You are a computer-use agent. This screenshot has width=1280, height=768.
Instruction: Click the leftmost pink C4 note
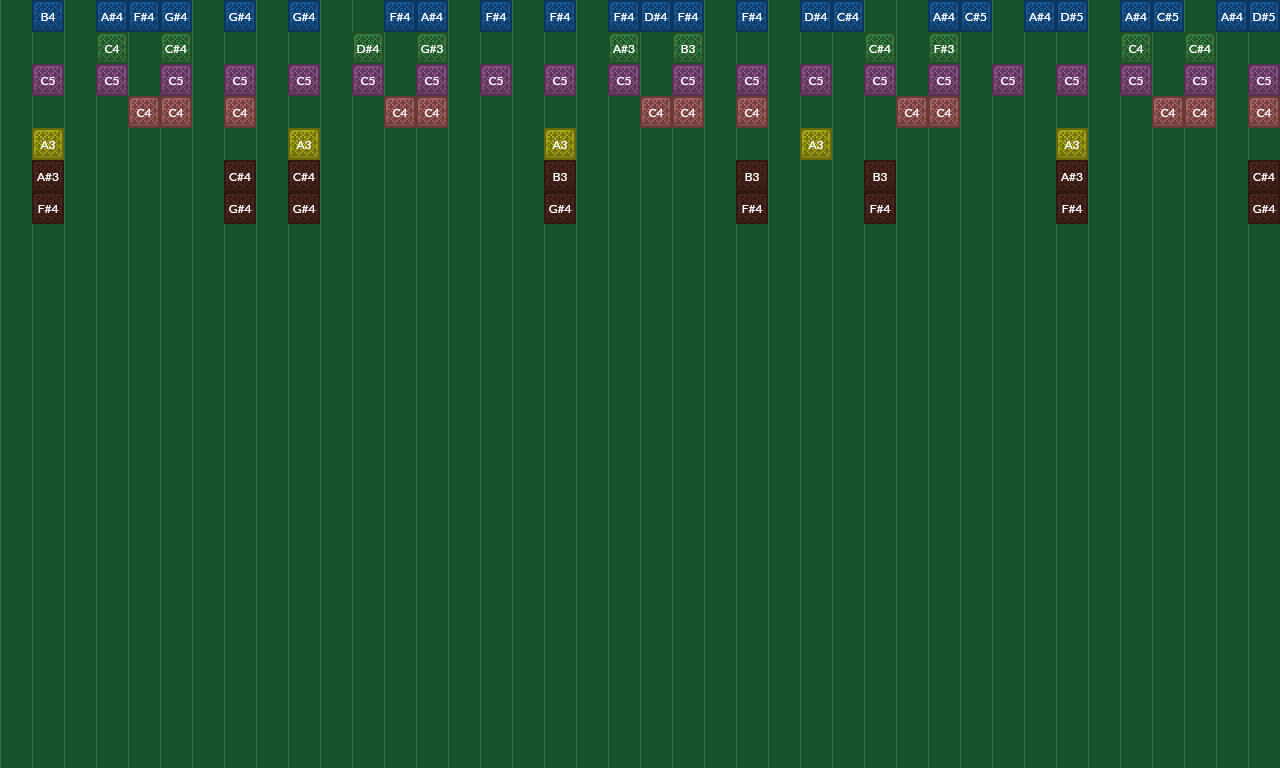coord(144,113)
